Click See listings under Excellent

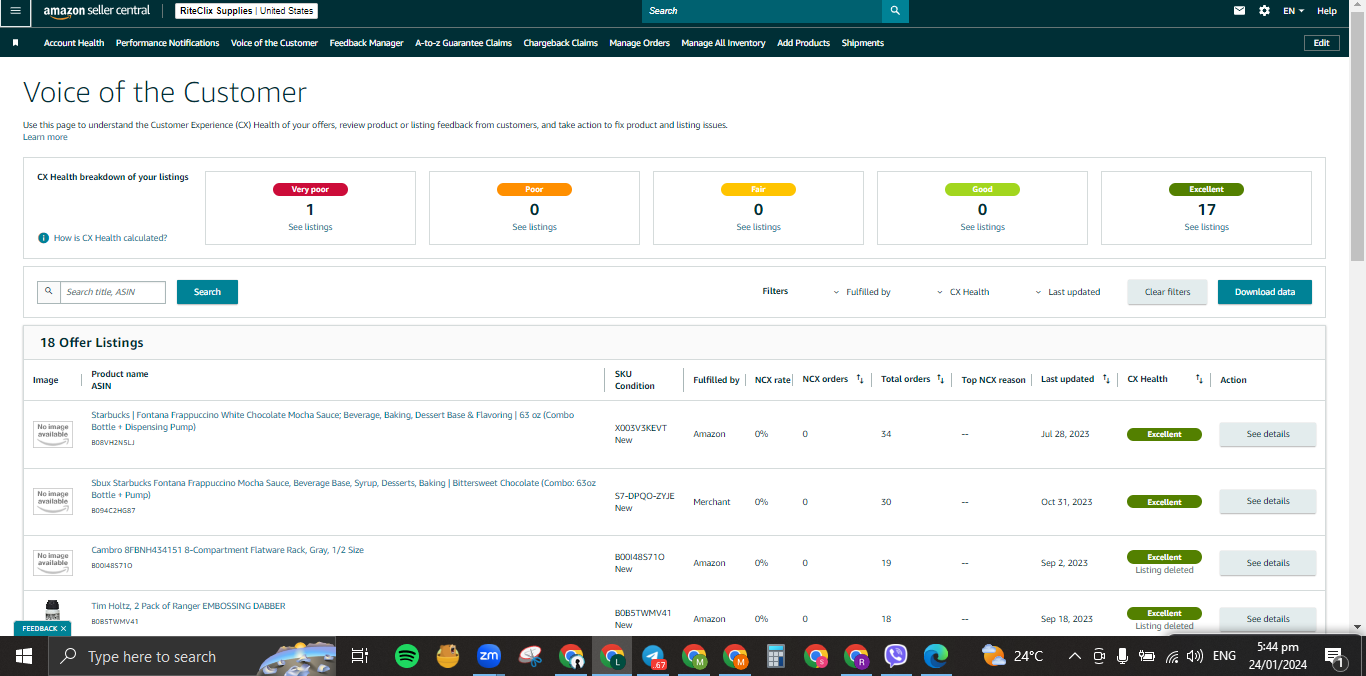[x=1206, y=227]
